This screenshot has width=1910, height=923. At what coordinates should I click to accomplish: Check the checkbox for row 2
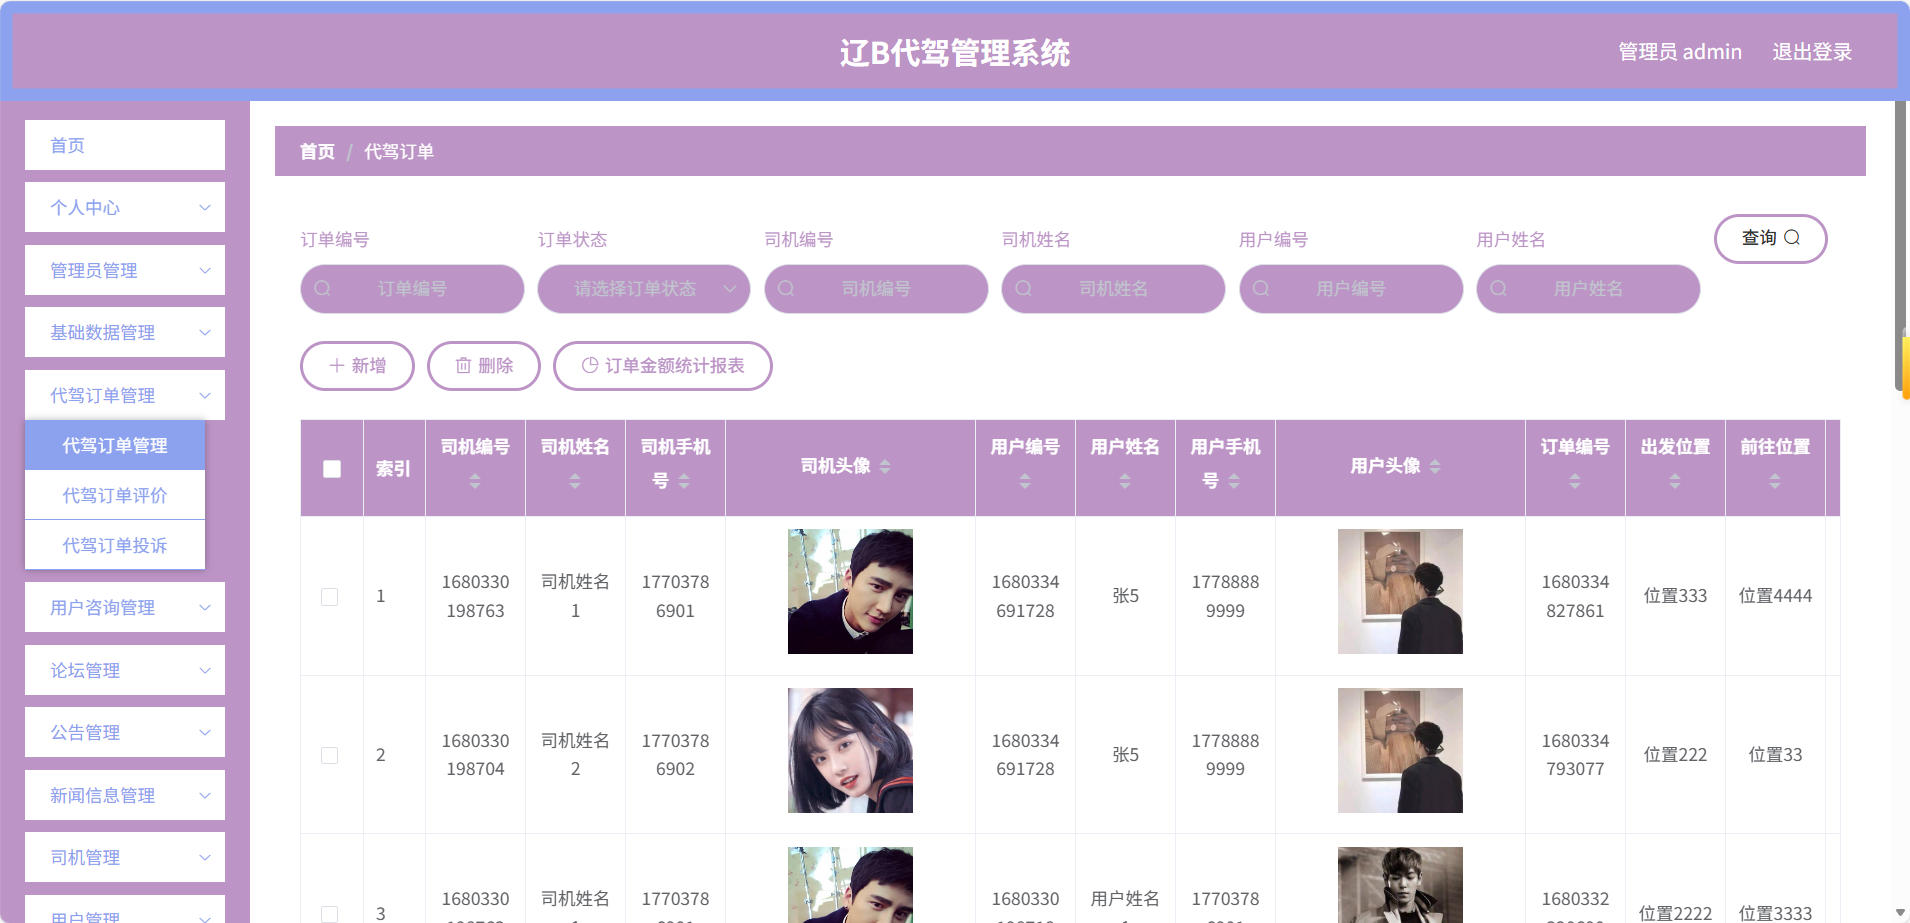(x=329, y=755)
